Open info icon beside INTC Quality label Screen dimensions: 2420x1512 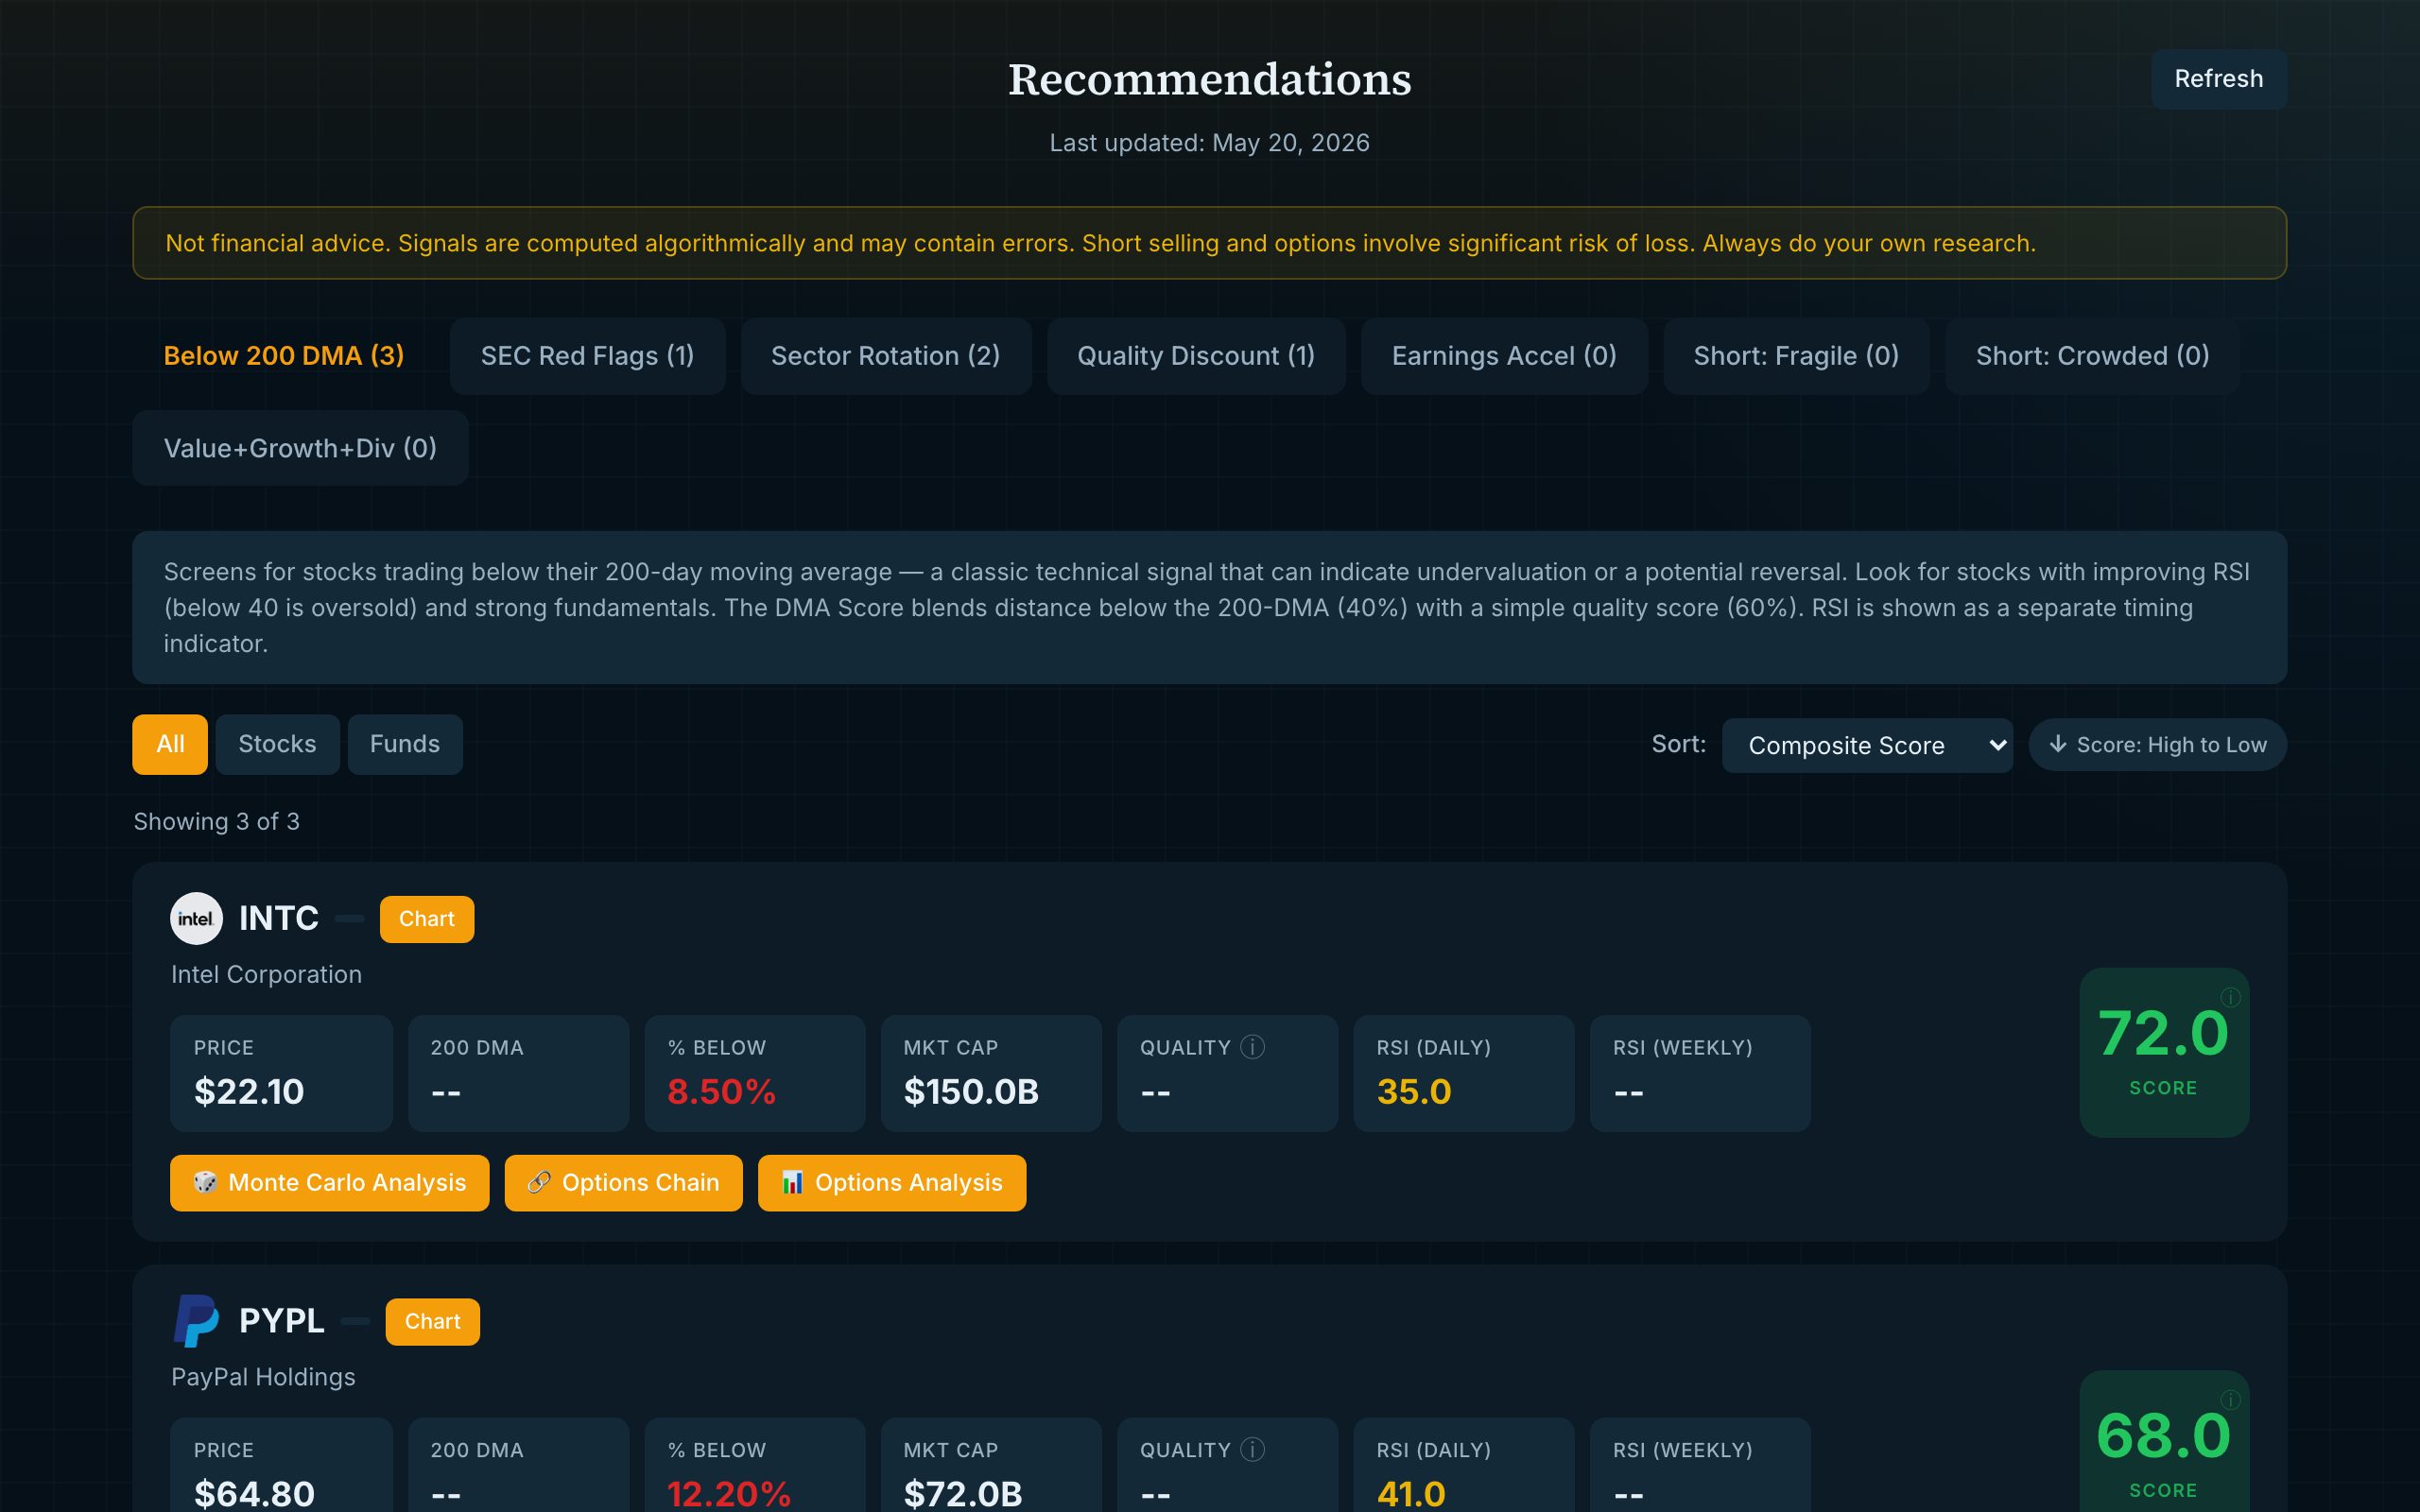(x=1252, y=1047)
